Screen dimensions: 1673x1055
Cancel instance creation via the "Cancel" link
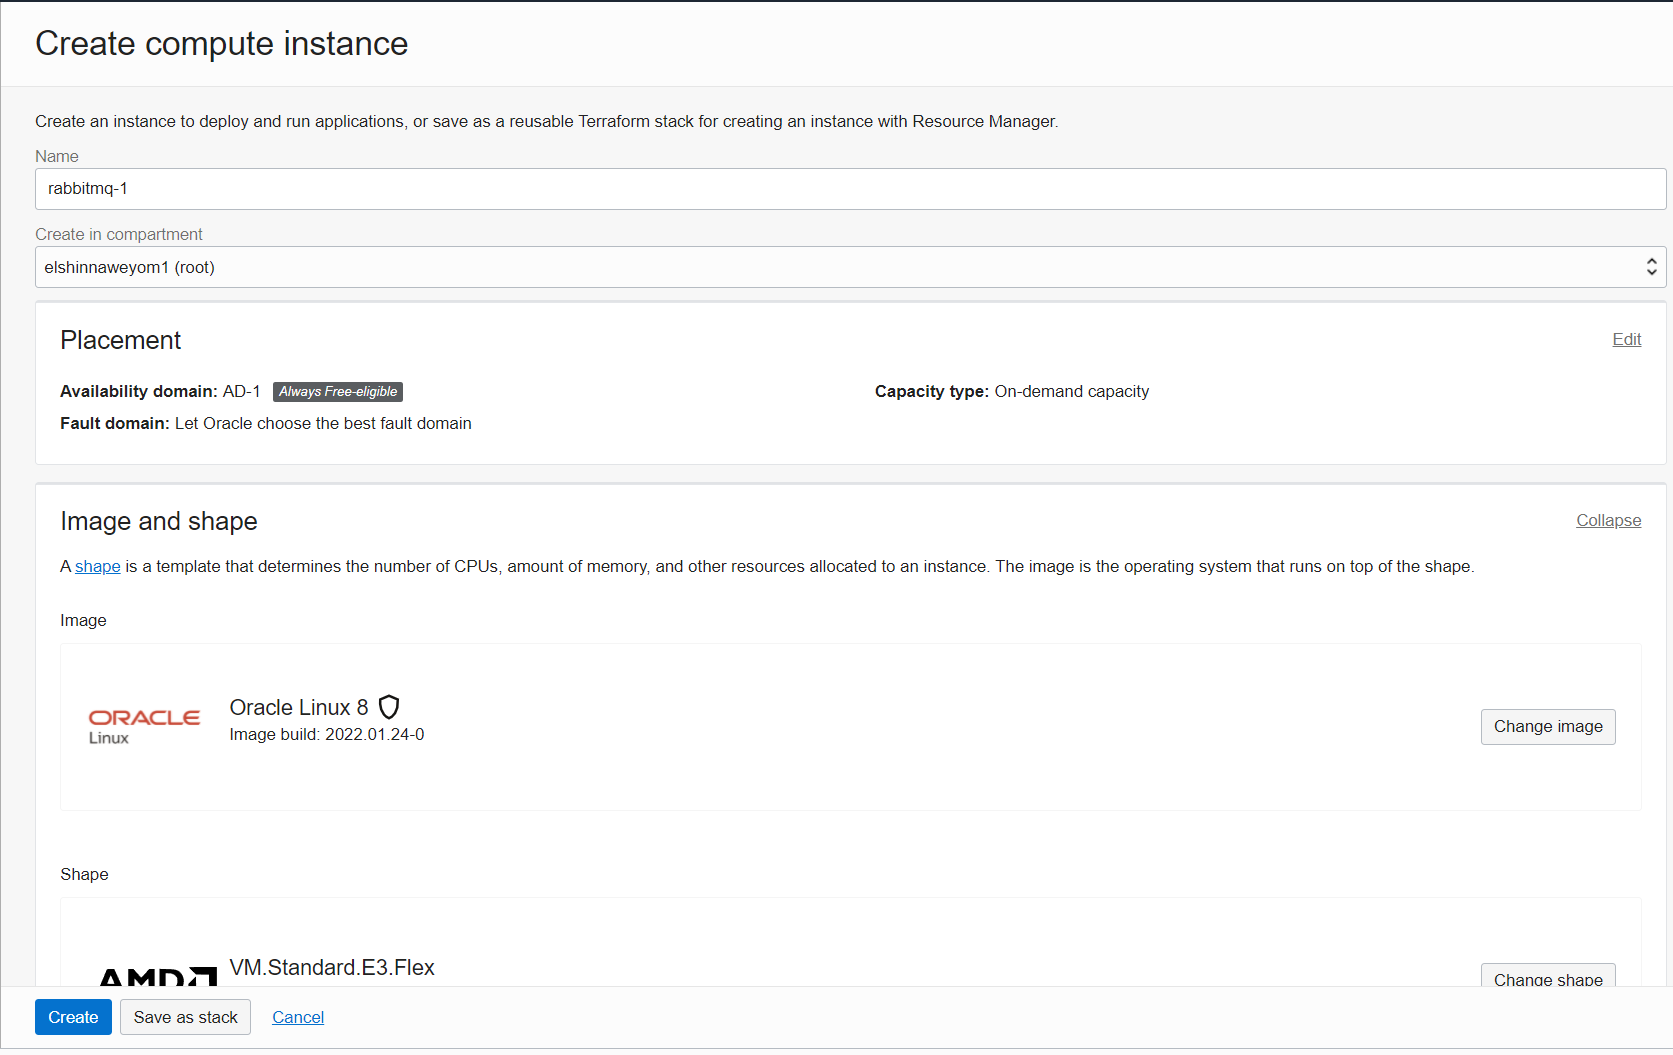(297, 1016)
